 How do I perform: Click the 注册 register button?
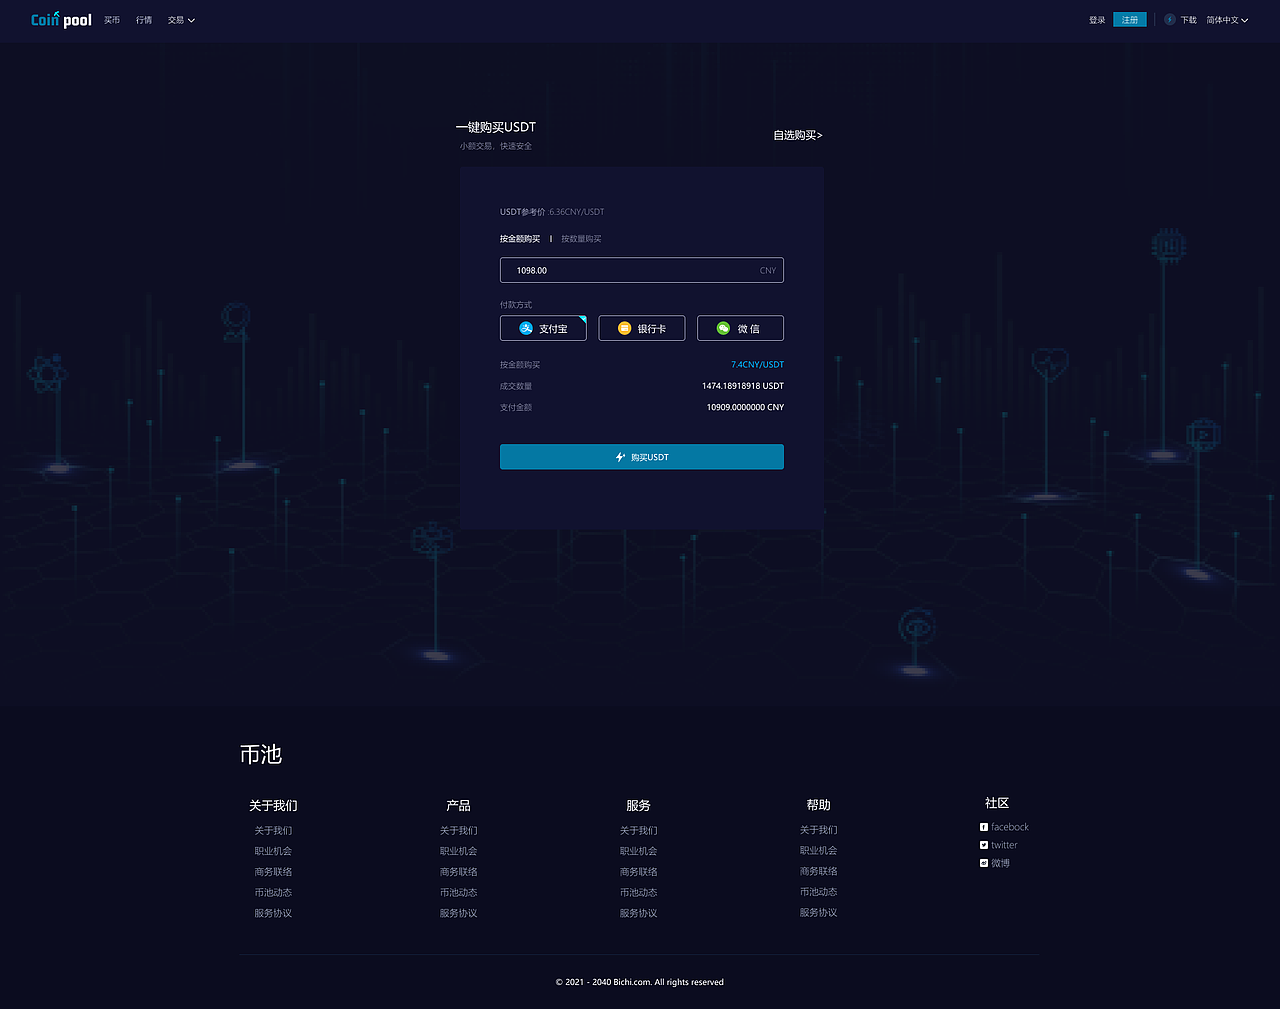click(1130, 20)
